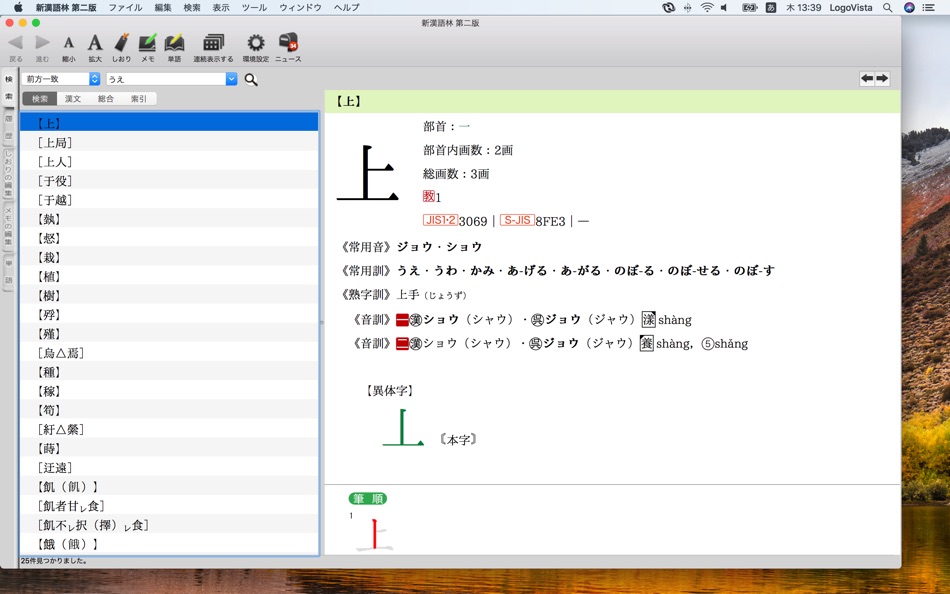This screenshot has height=594, width=950.
Task: Select the ［于越］ result
Action: (x=169, y=200)
